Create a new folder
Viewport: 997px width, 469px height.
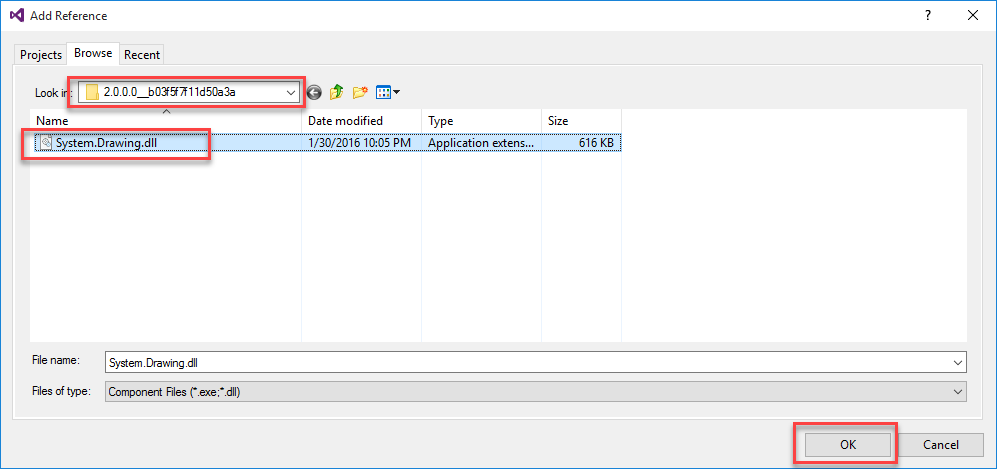point(360,92)
